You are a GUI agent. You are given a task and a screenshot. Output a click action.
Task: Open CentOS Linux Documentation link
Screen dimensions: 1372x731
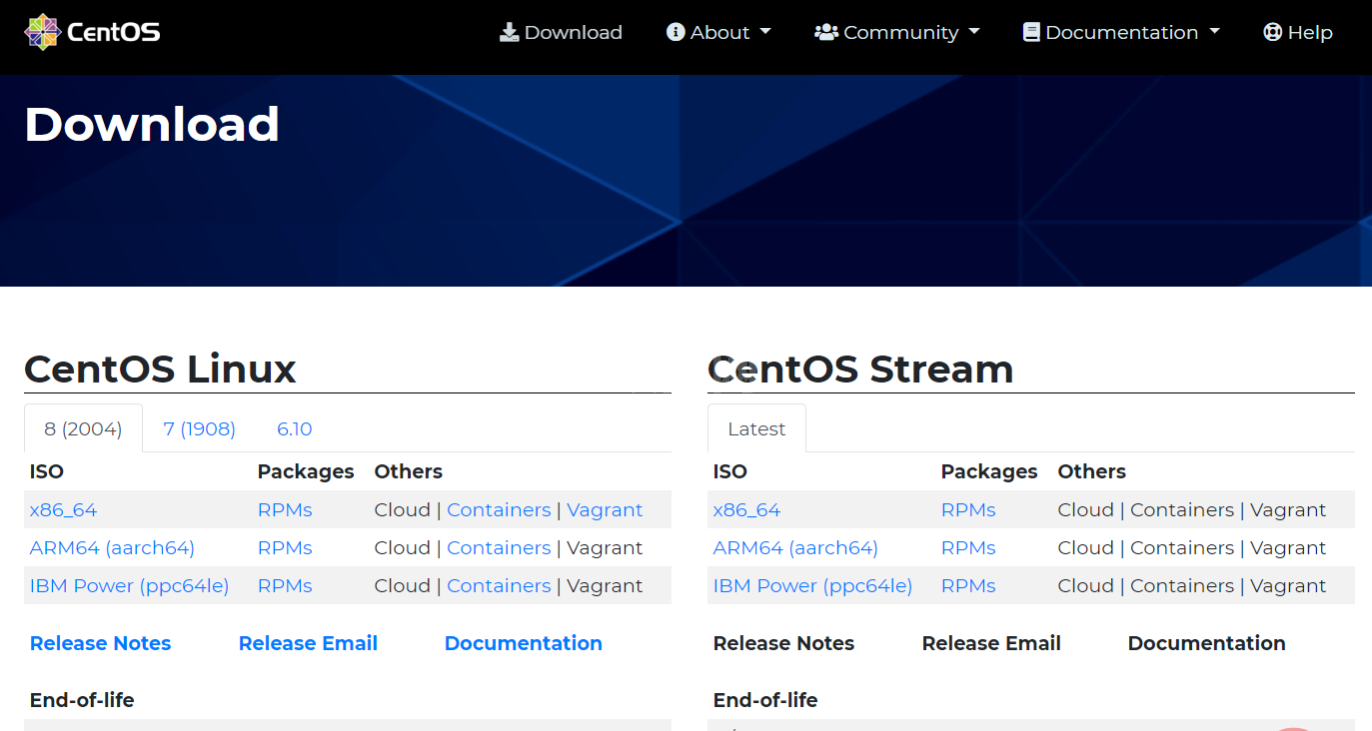click(523, 643)
